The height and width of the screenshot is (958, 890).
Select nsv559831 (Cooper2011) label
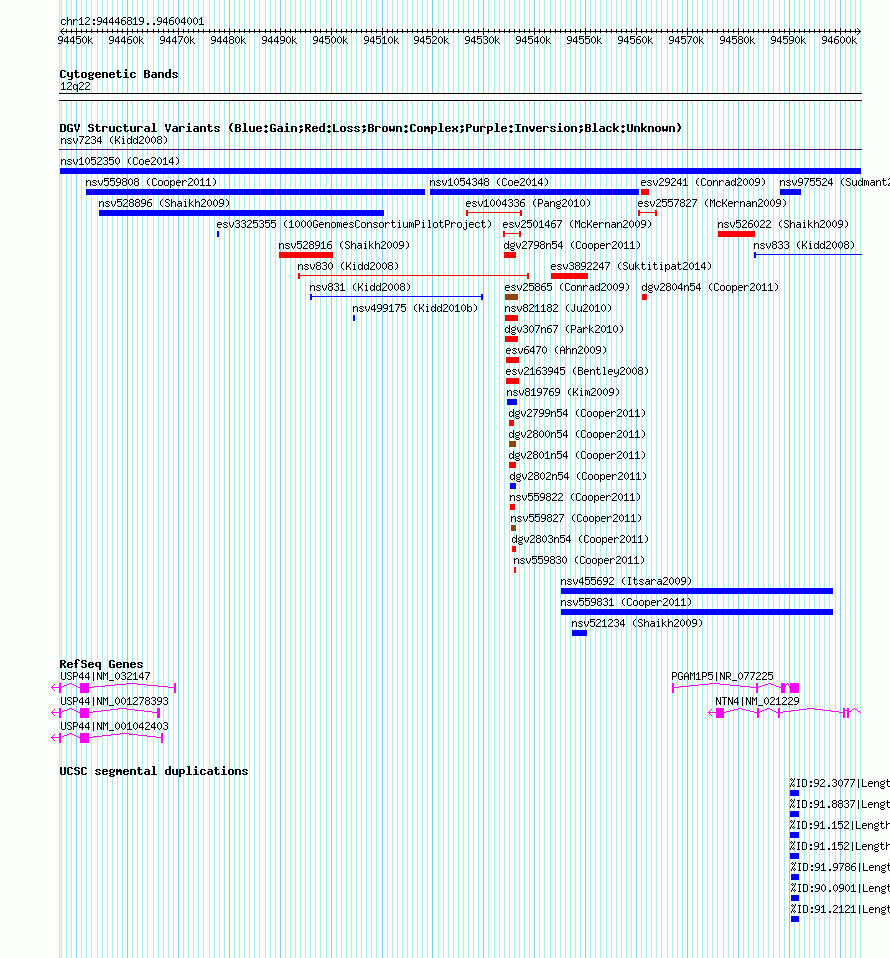pos(626,602)
